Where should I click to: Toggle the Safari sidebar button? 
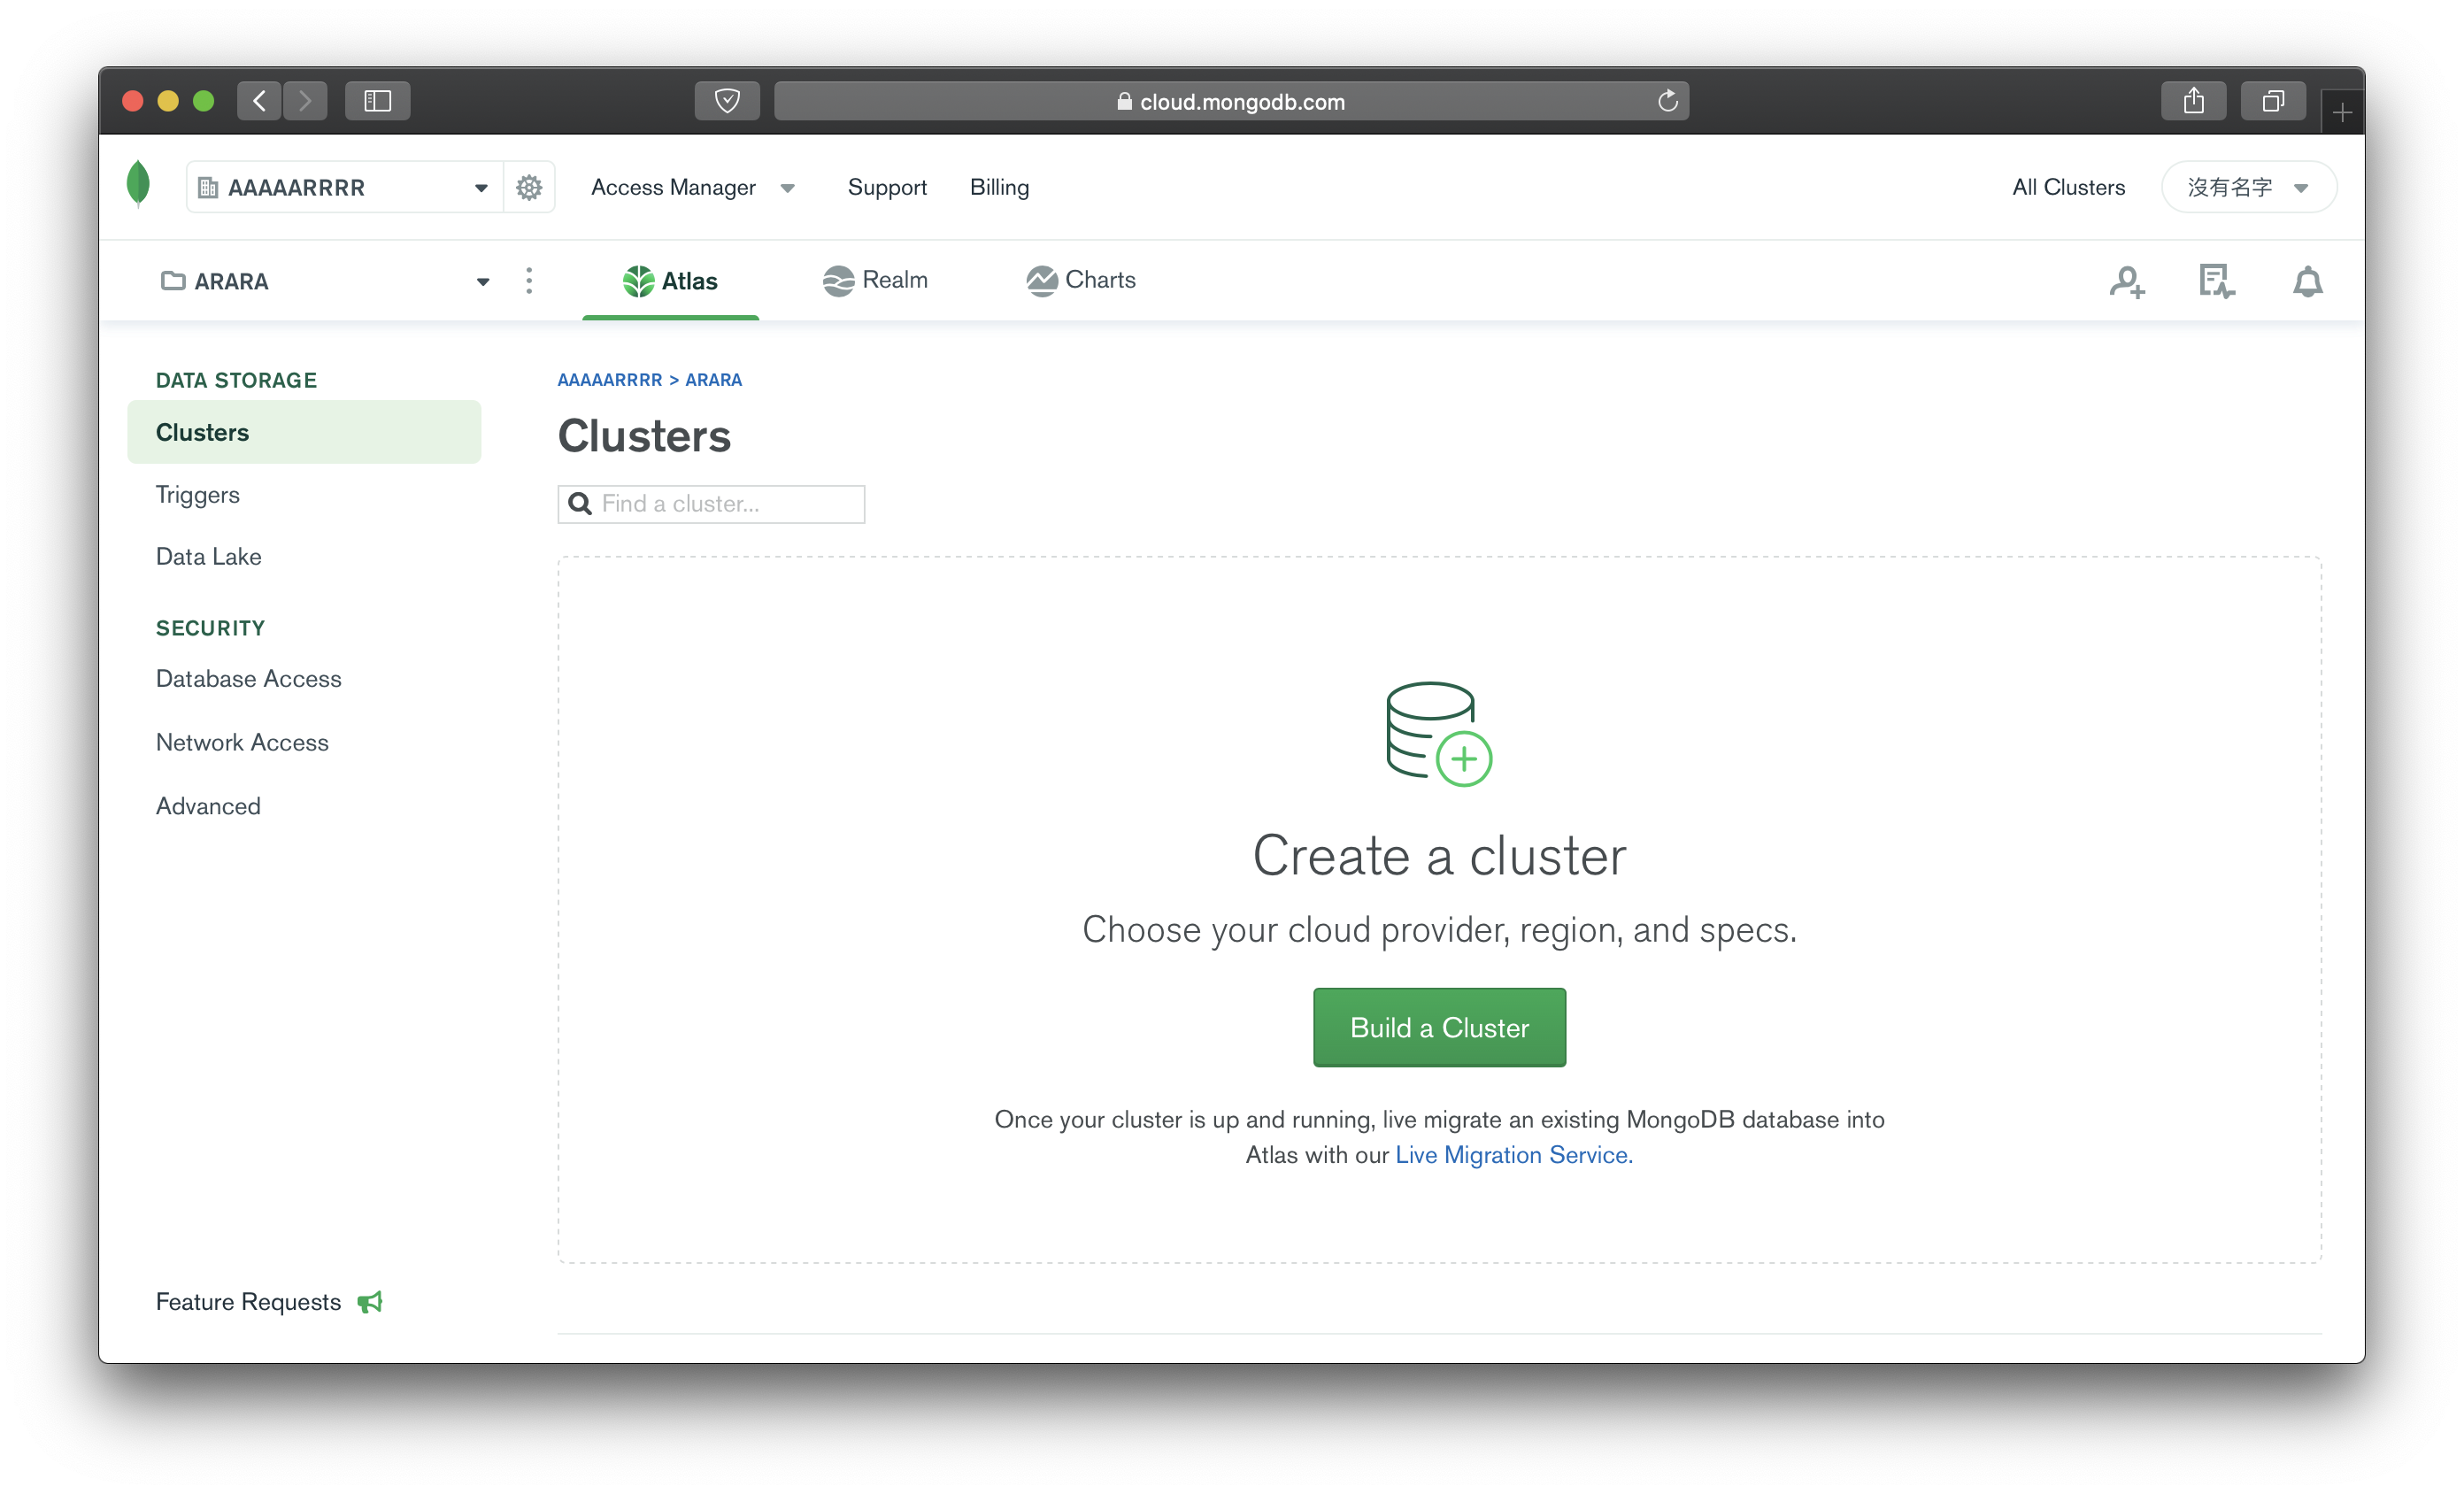pyautogui.click(x=377, y=101)
